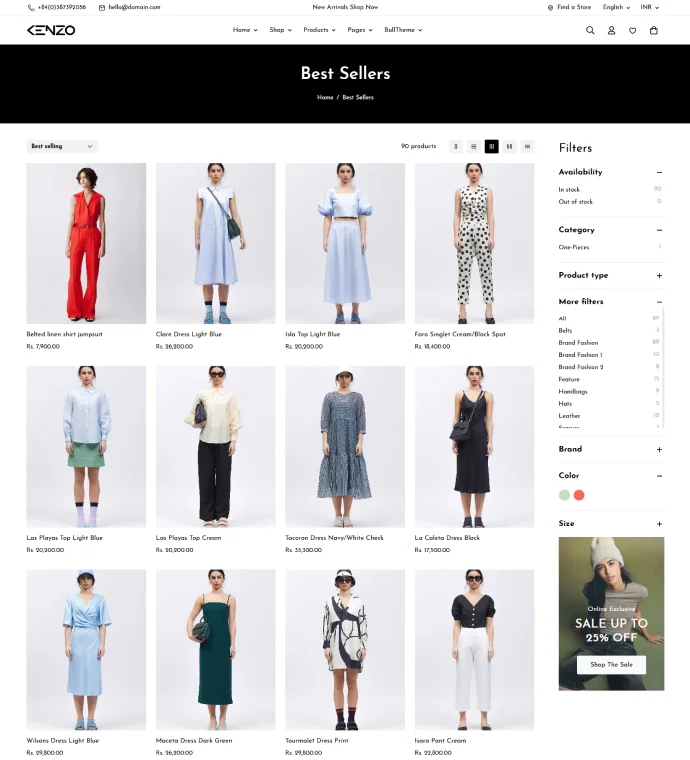Switch to single-column grid view

(x=455, y=146)
